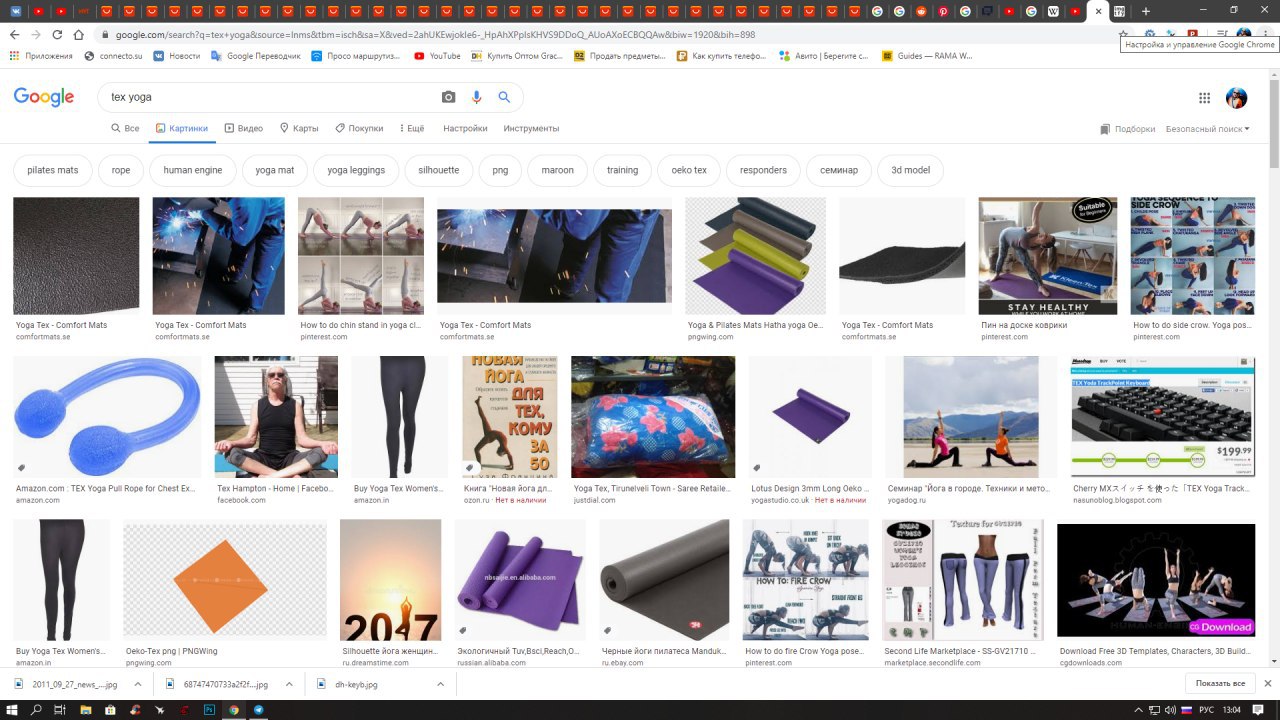Open a new browser tab
The image size is (1280, 720).
pyautogui.click(x=1146, y=11)
